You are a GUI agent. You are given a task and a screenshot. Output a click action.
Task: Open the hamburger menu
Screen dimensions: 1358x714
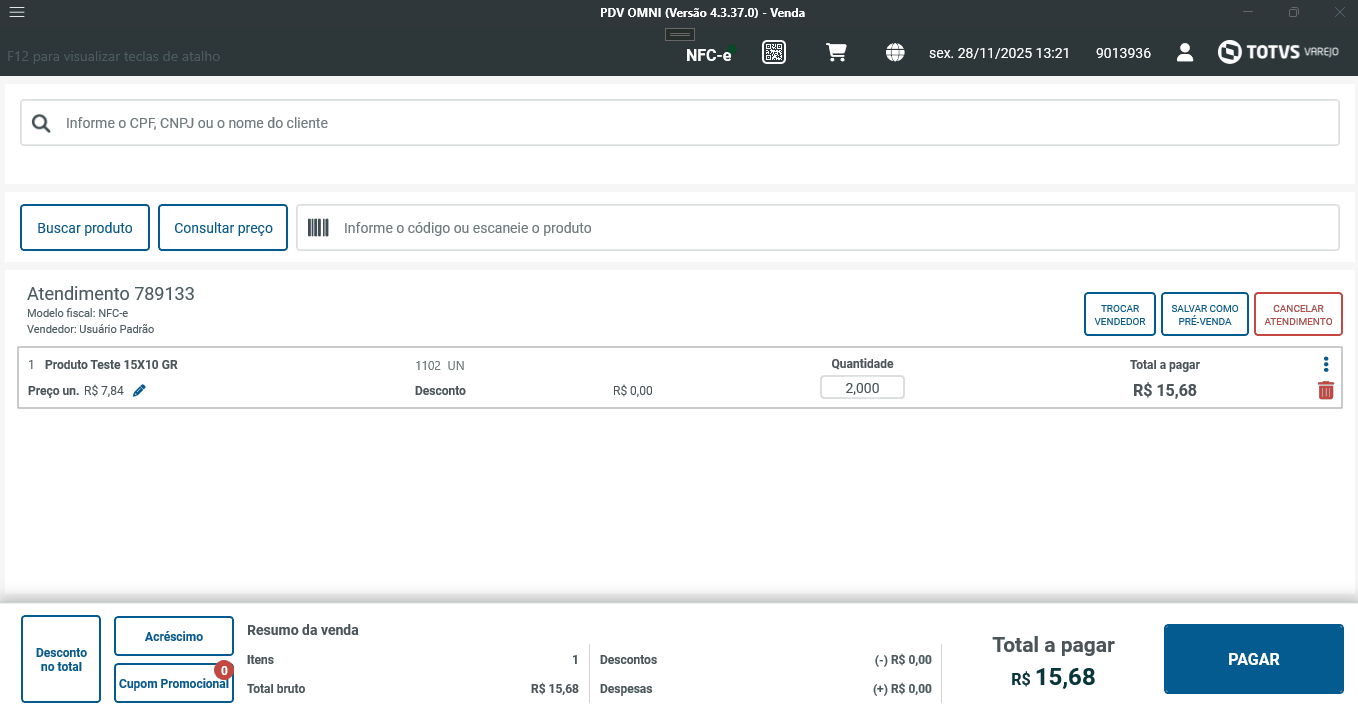point(16,13)
